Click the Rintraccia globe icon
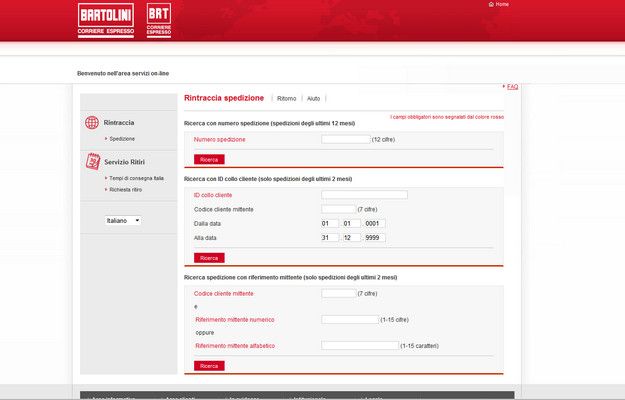 [92, 122]
